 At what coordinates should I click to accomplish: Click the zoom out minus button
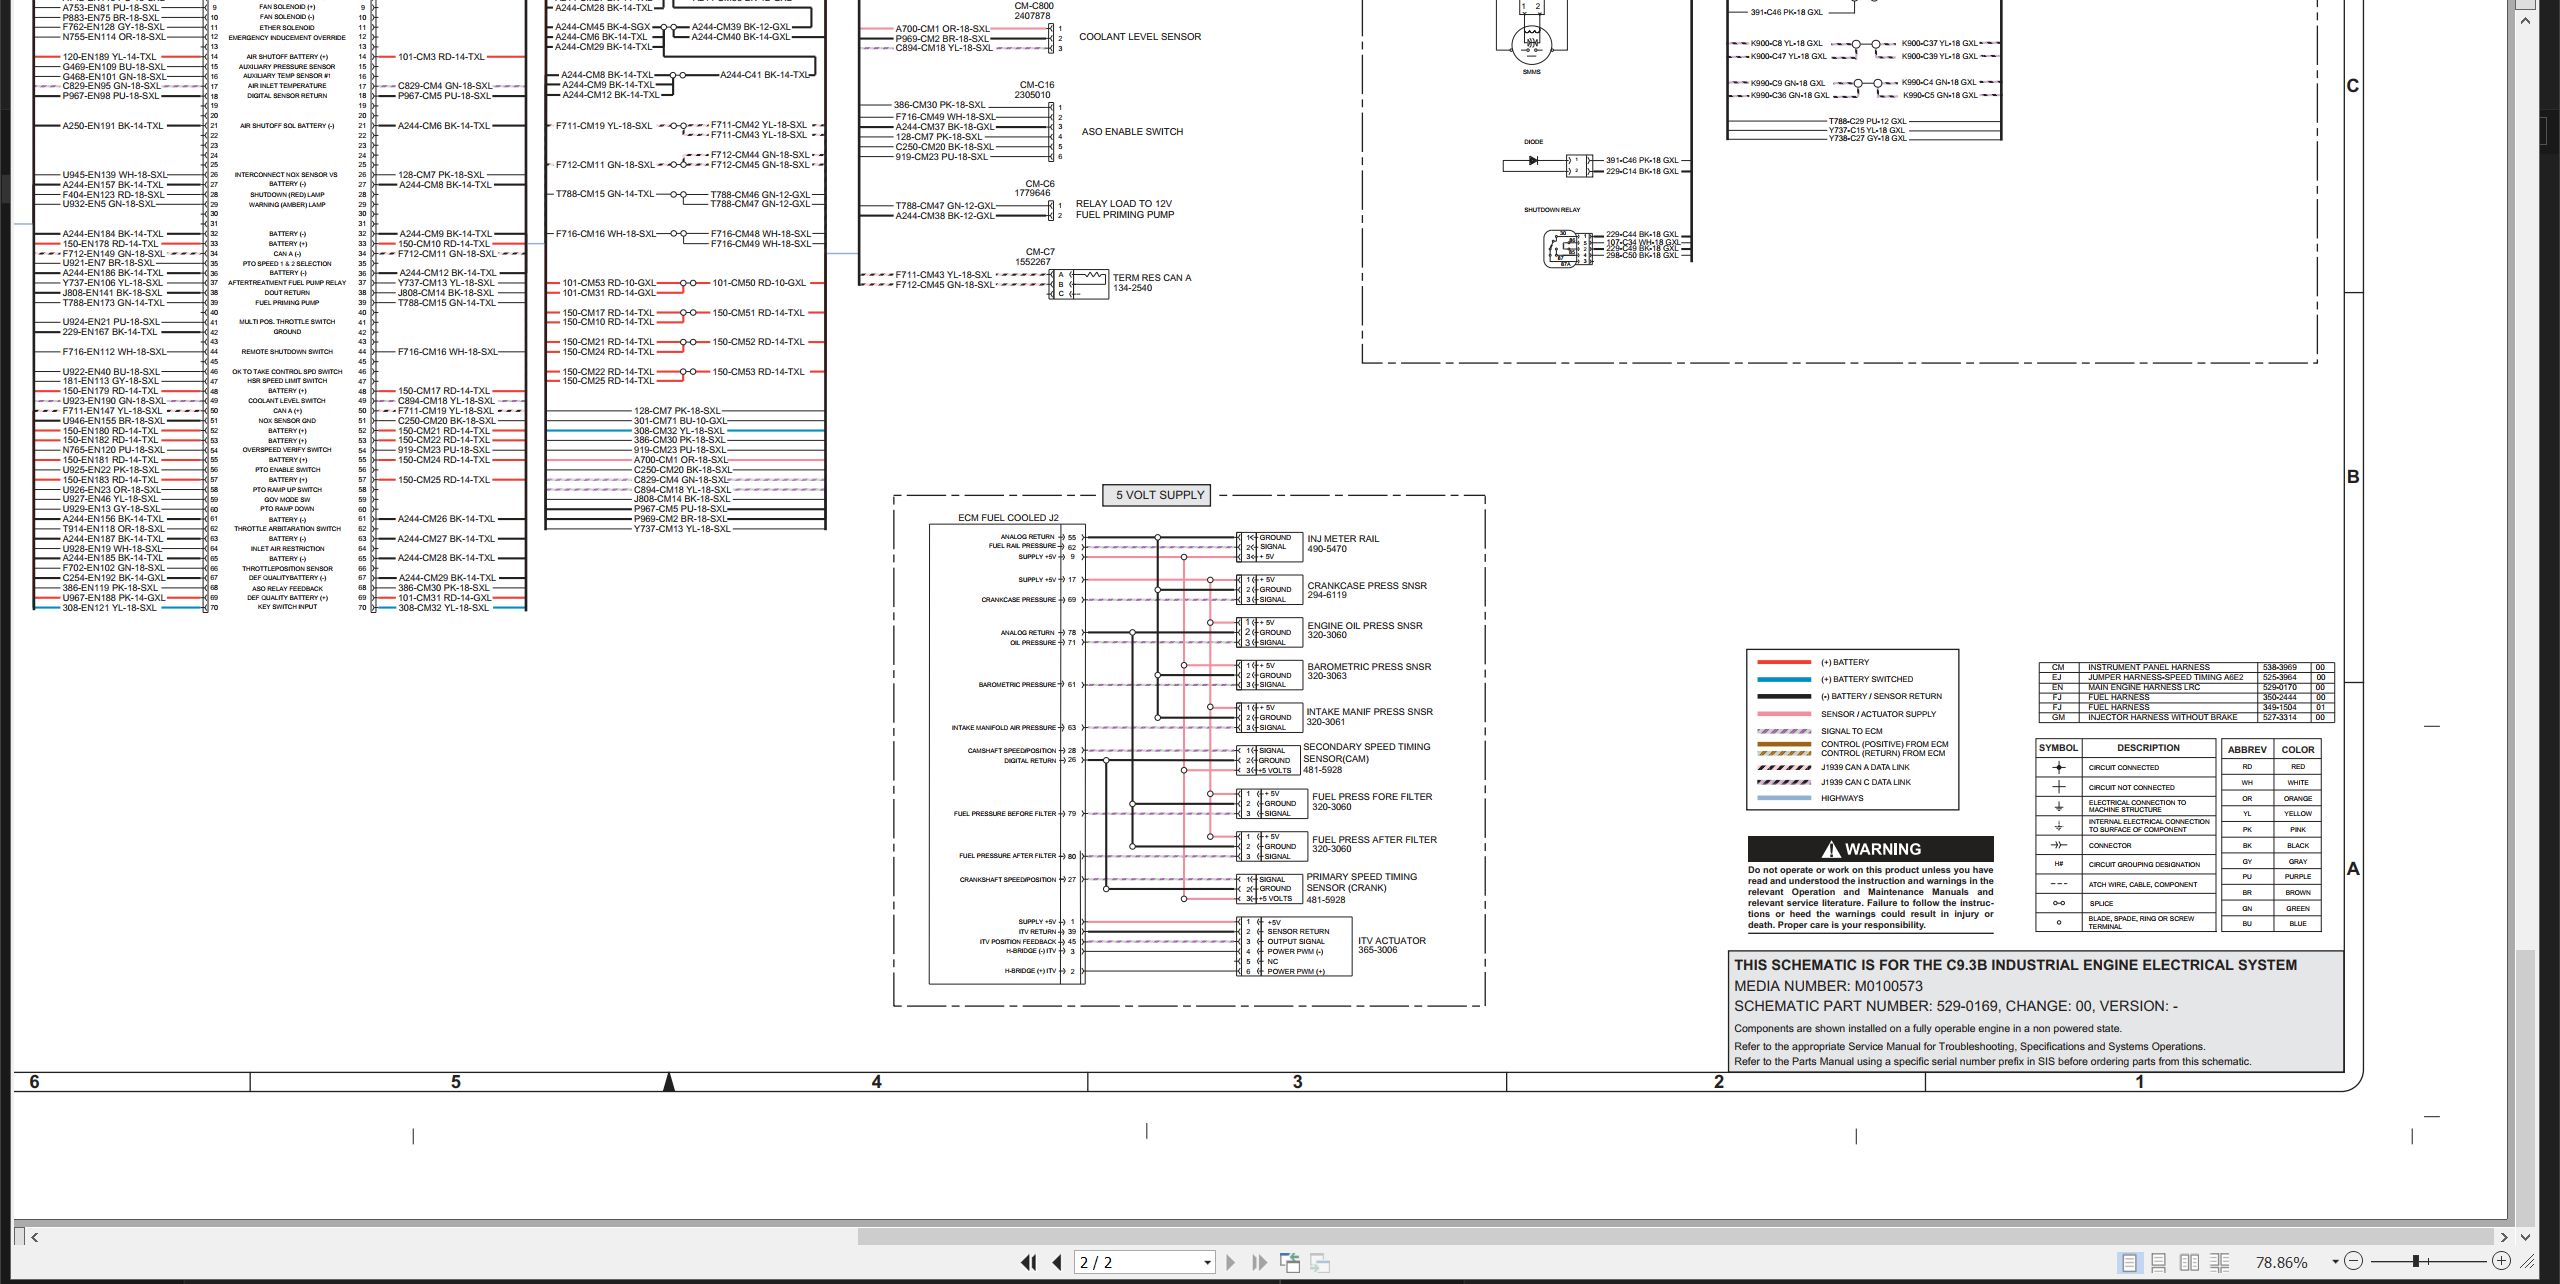(x=2353, y=1261)
